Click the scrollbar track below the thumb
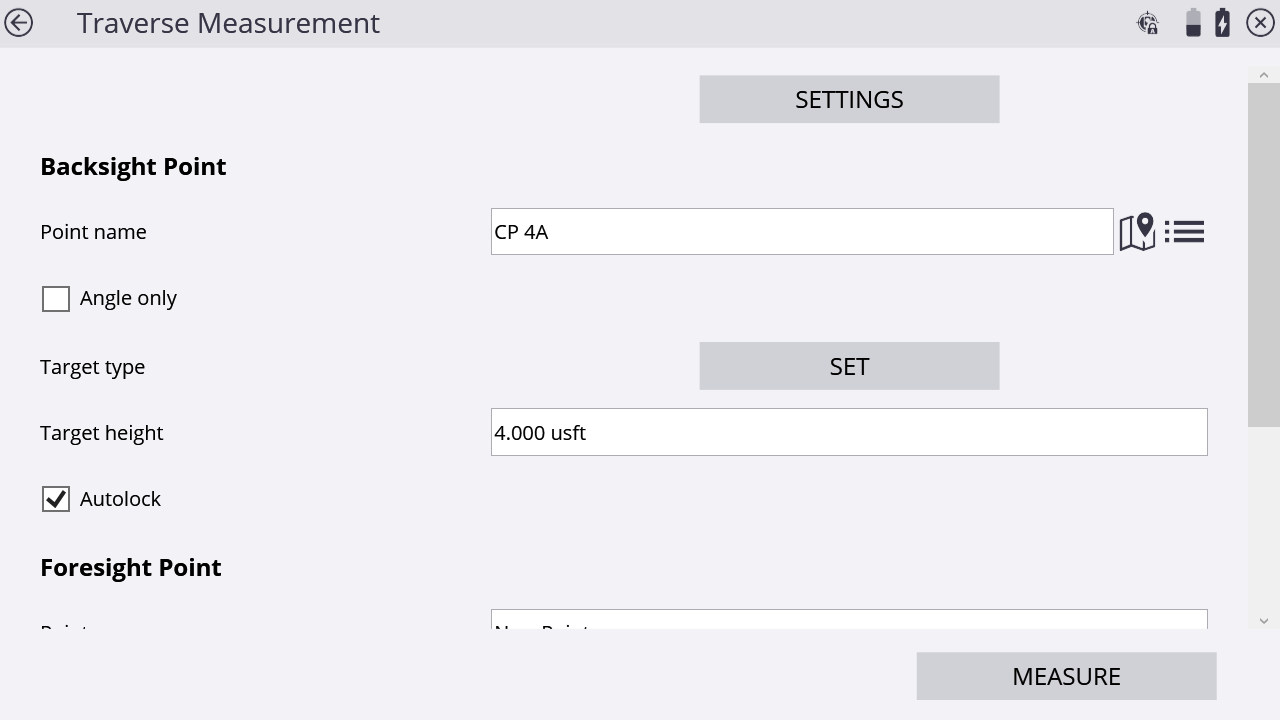This screenshot has height=720, width=1280. click(x=1264, y=520)
